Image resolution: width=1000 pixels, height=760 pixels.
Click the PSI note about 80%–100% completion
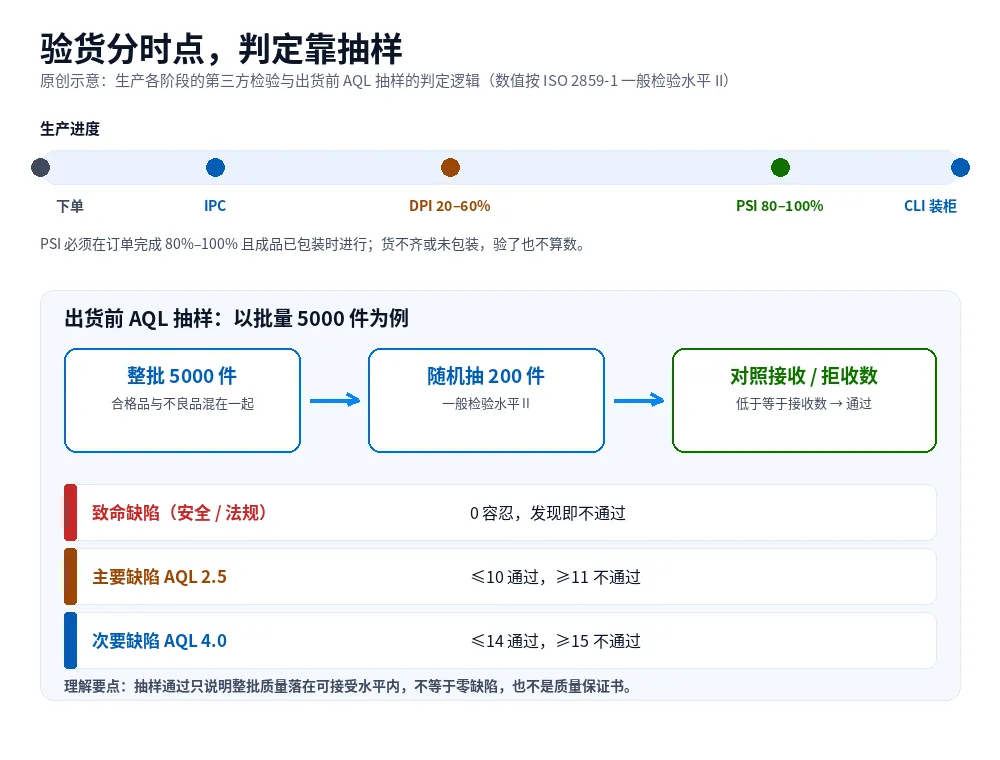(312, 244)
